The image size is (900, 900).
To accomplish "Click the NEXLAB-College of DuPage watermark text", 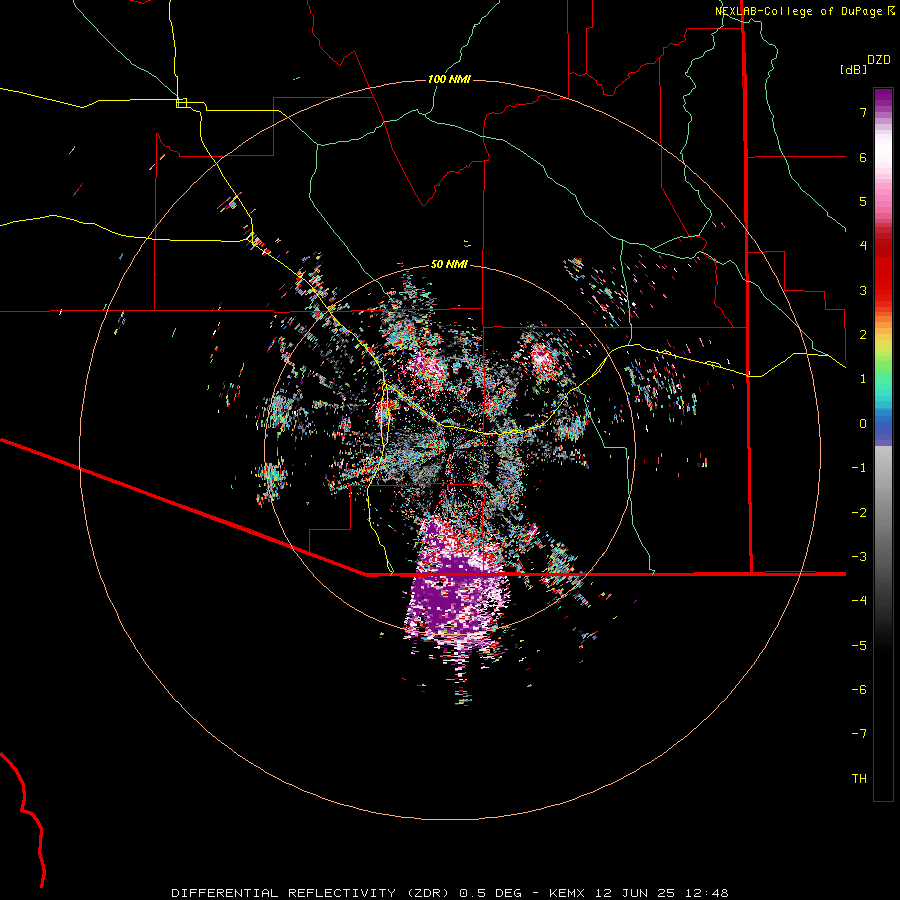I will pos(804,11).
